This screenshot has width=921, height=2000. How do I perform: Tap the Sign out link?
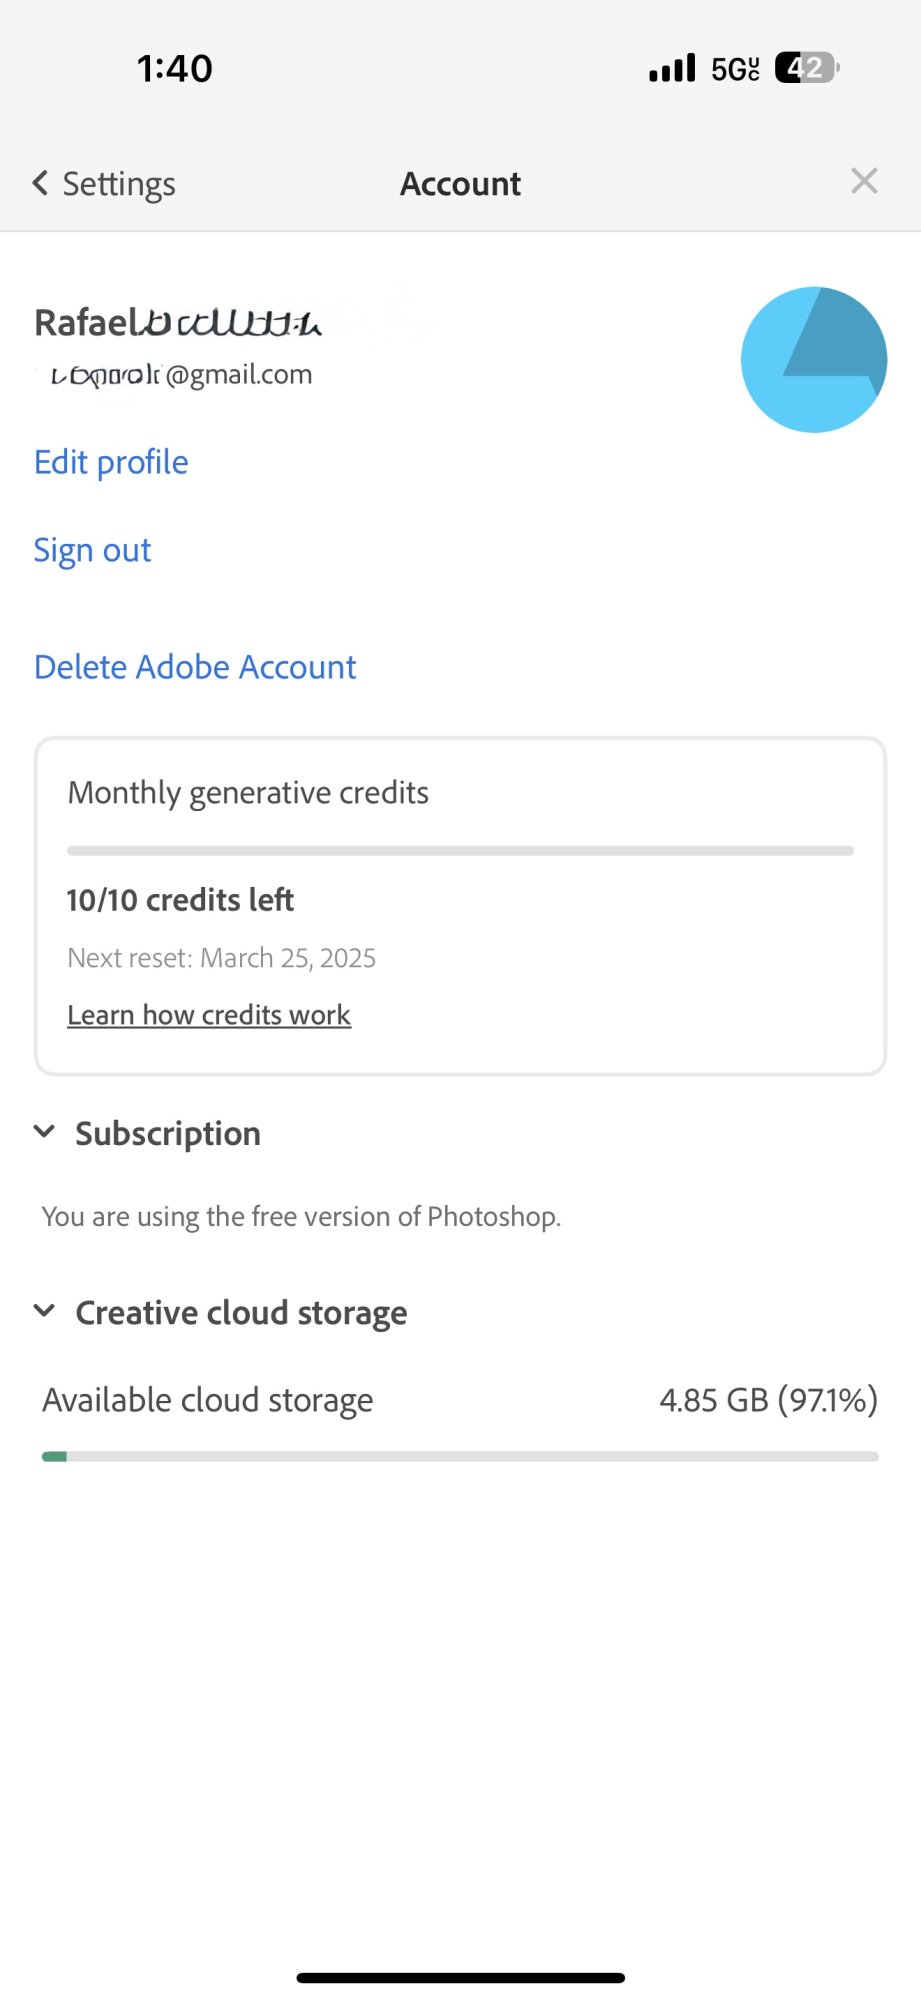click(92, 550)
